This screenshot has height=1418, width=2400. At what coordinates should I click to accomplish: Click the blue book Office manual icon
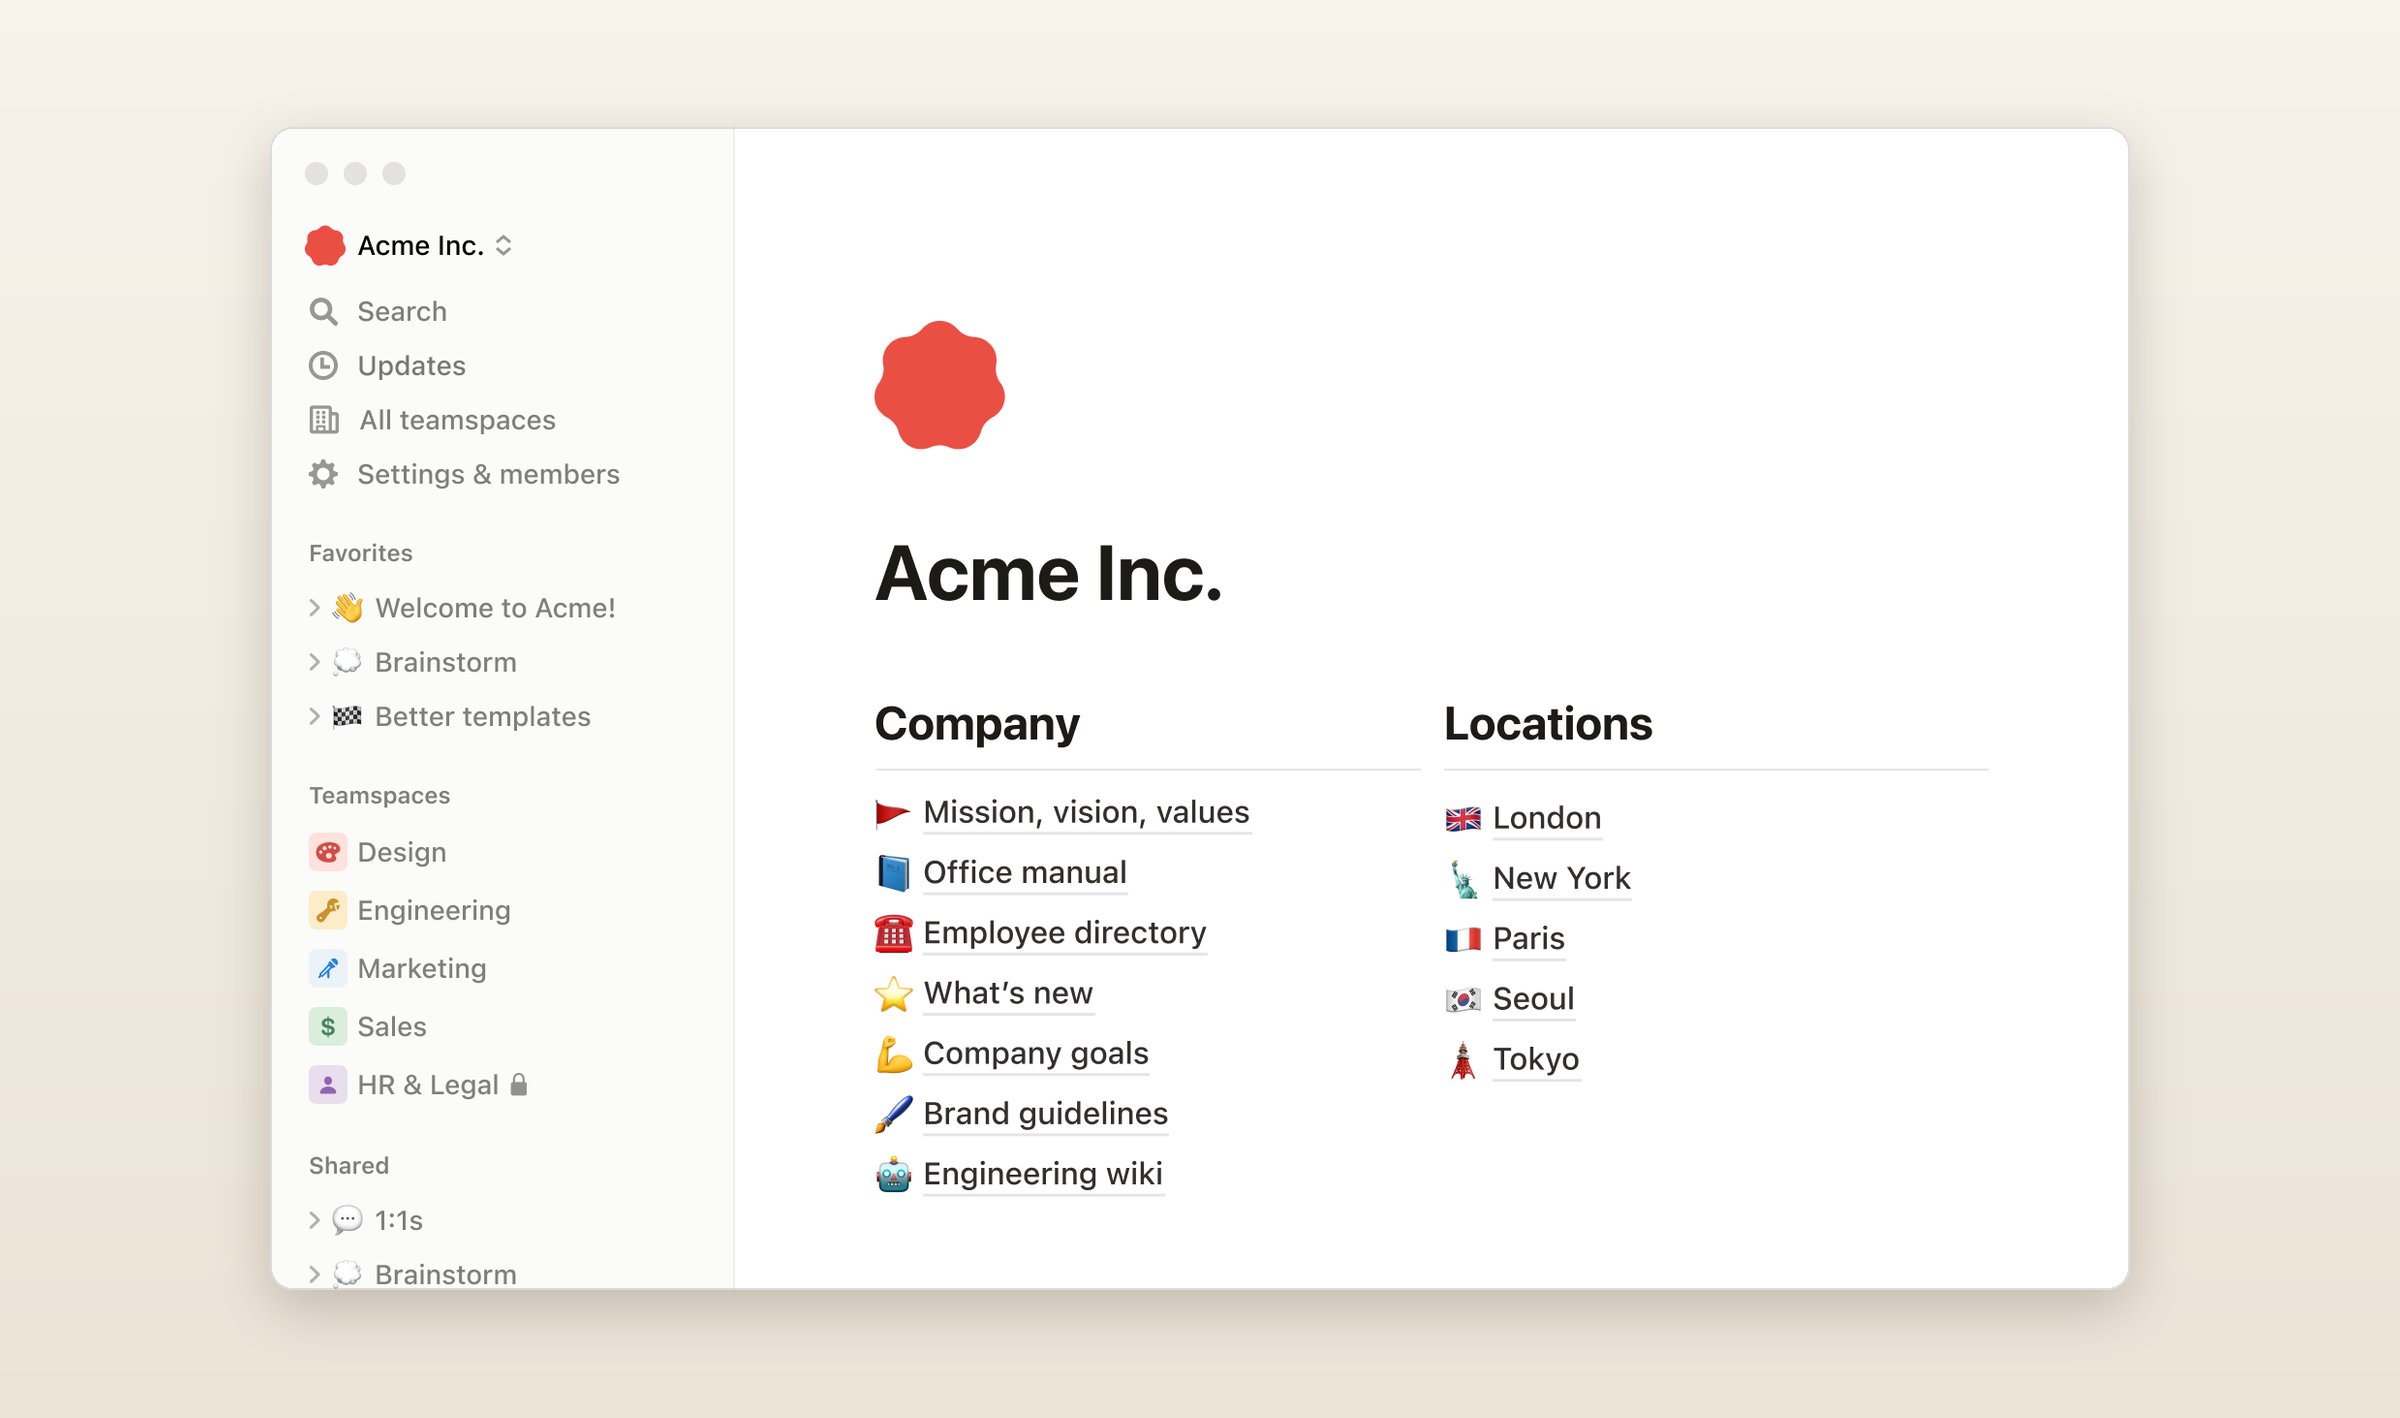coord(893,873)
